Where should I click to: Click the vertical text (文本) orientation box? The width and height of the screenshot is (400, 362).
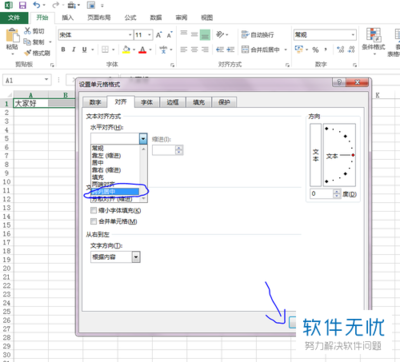tap(316, 155)
